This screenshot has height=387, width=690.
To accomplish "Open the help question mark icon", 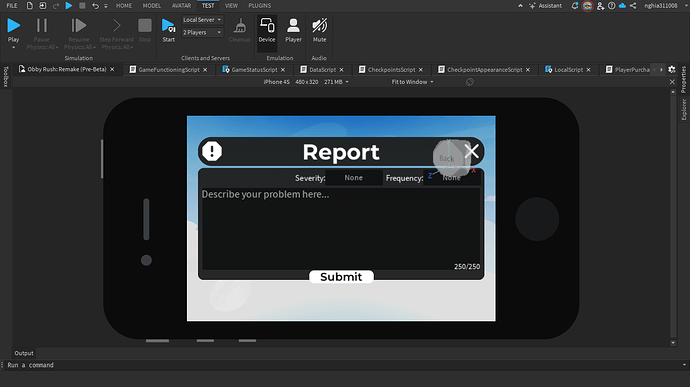I will pos(612,6).
